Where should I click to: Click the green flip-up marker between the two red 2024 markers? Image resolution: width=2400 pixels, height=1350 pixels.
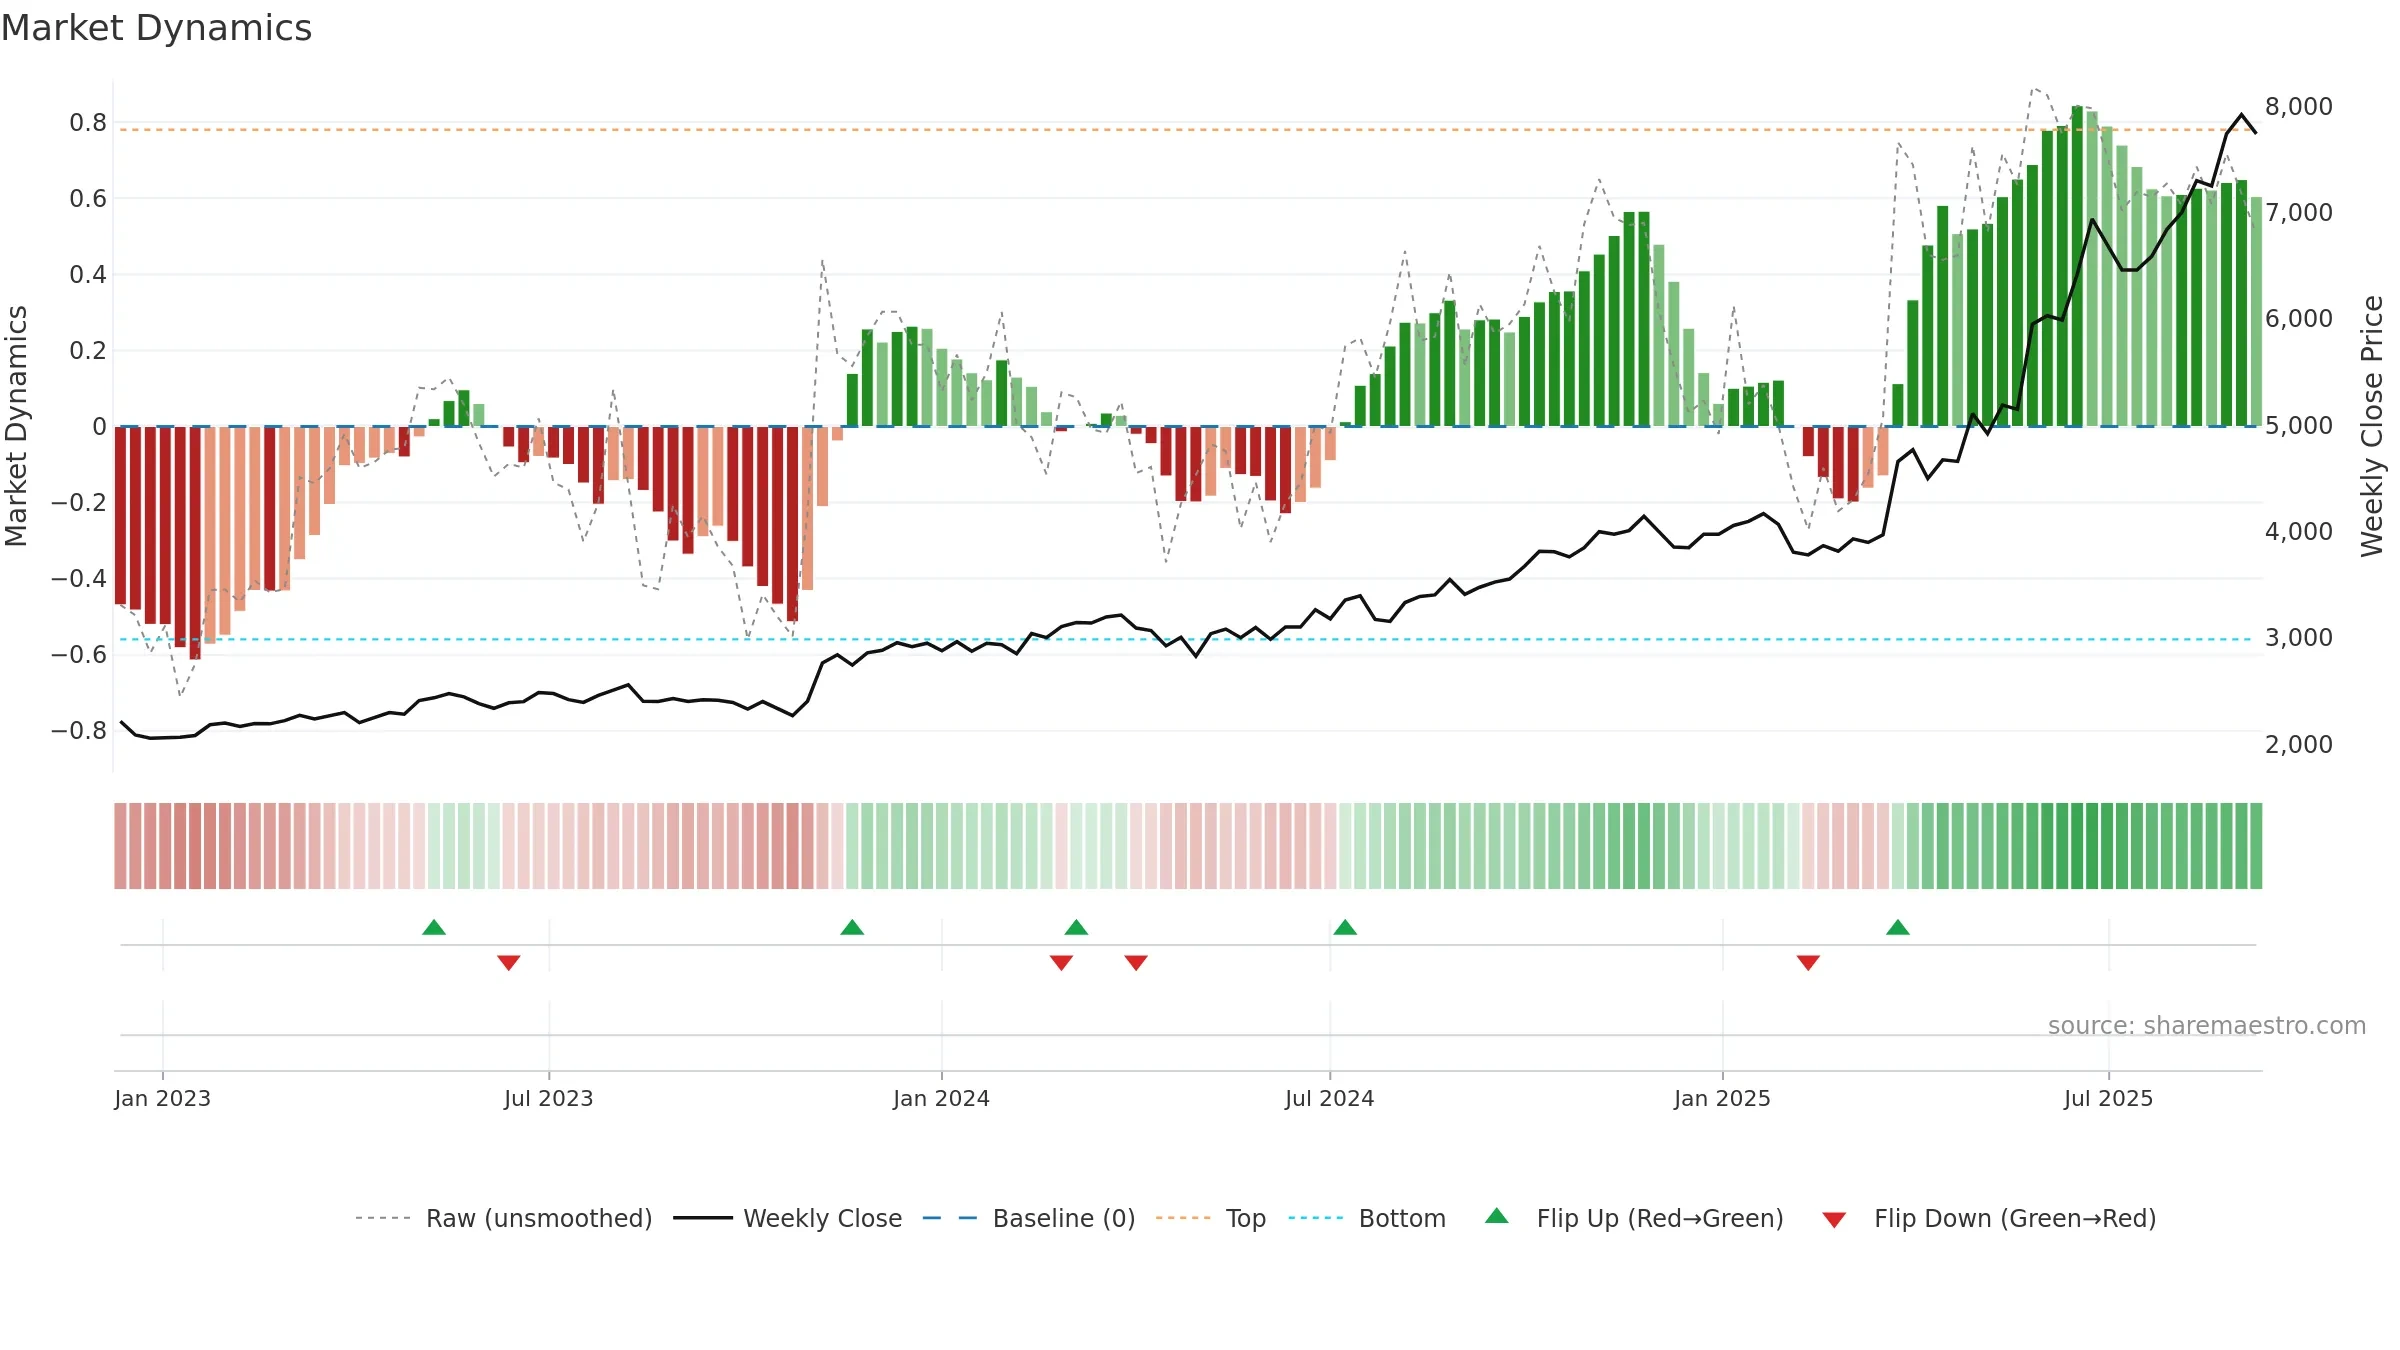click(x=1077, y=927)
